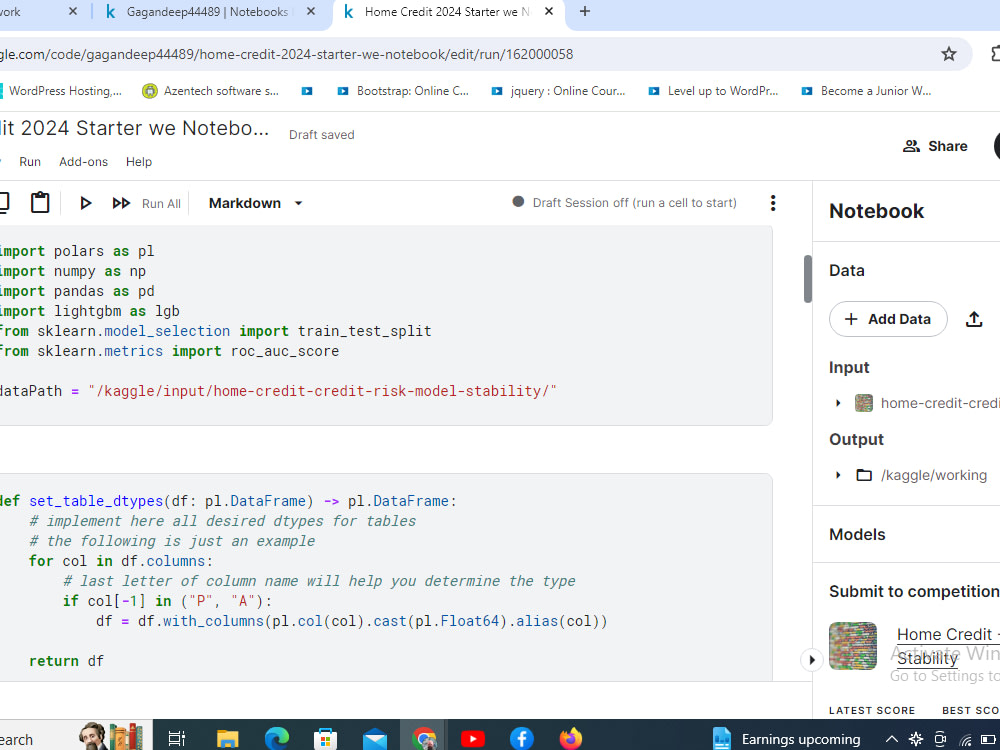Open the Earnings upcoming news widget
Image resolution: width=1000 pixels, height=750 pixels.
[x=786, y=739]
